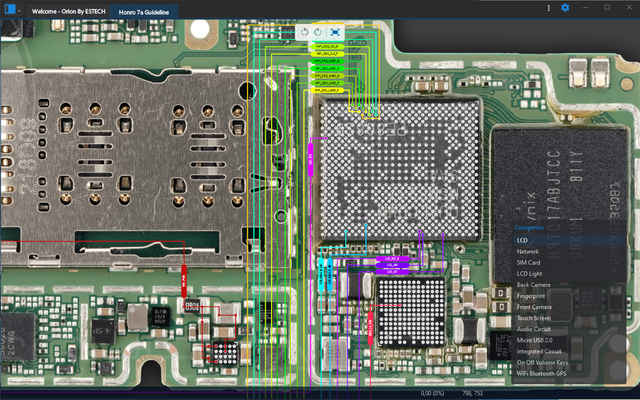640x400 pixels.
Task: Choose On Off Volume Keys category
Action: pyautogui.click(x=542, y=362)
